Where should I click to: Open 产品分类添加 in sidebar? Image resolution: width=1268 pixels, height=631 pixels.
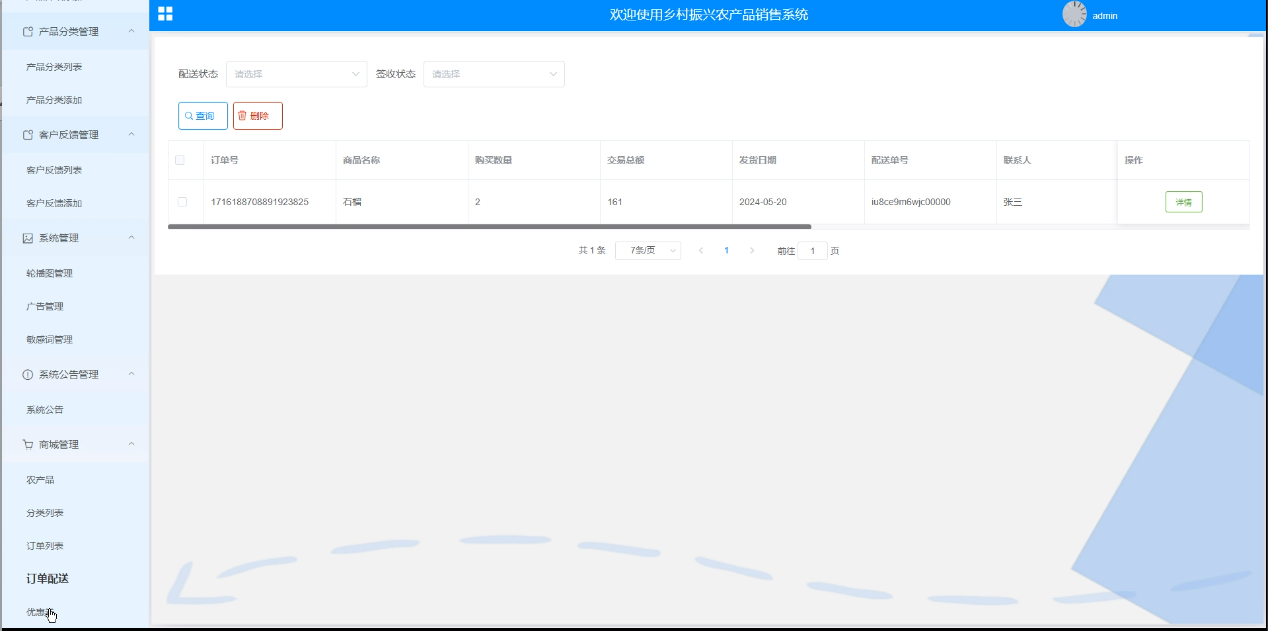[54, 100]
